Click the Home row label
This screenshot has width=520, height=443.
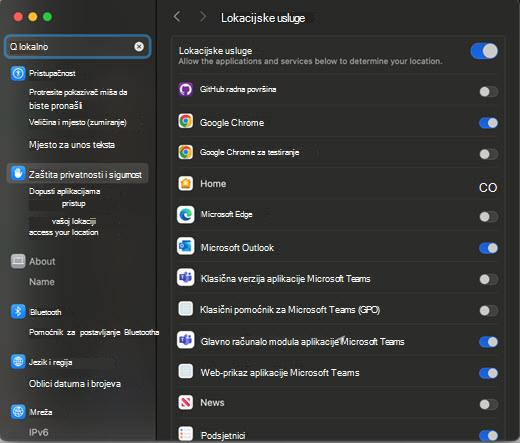(213, 184)
